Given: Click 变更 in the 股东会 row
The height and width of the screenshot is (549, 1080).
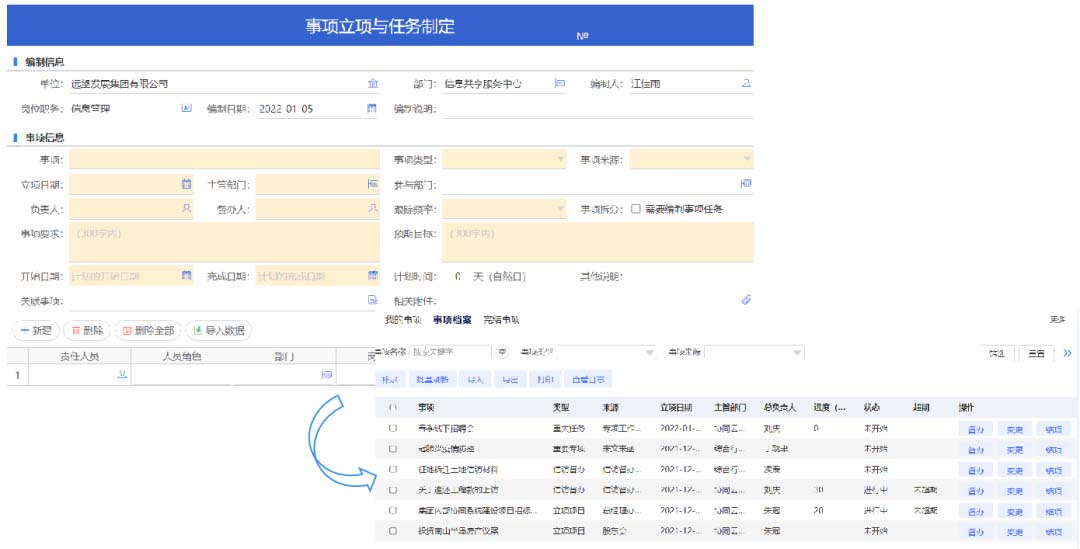Looking at the screenshot, I should 1015,532.
